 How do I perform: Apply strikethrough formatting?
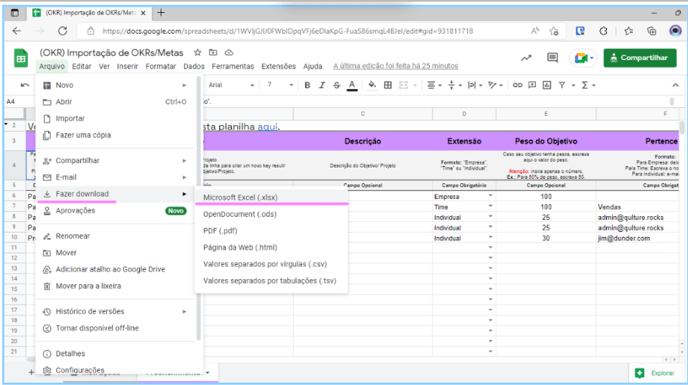[337, 85]
